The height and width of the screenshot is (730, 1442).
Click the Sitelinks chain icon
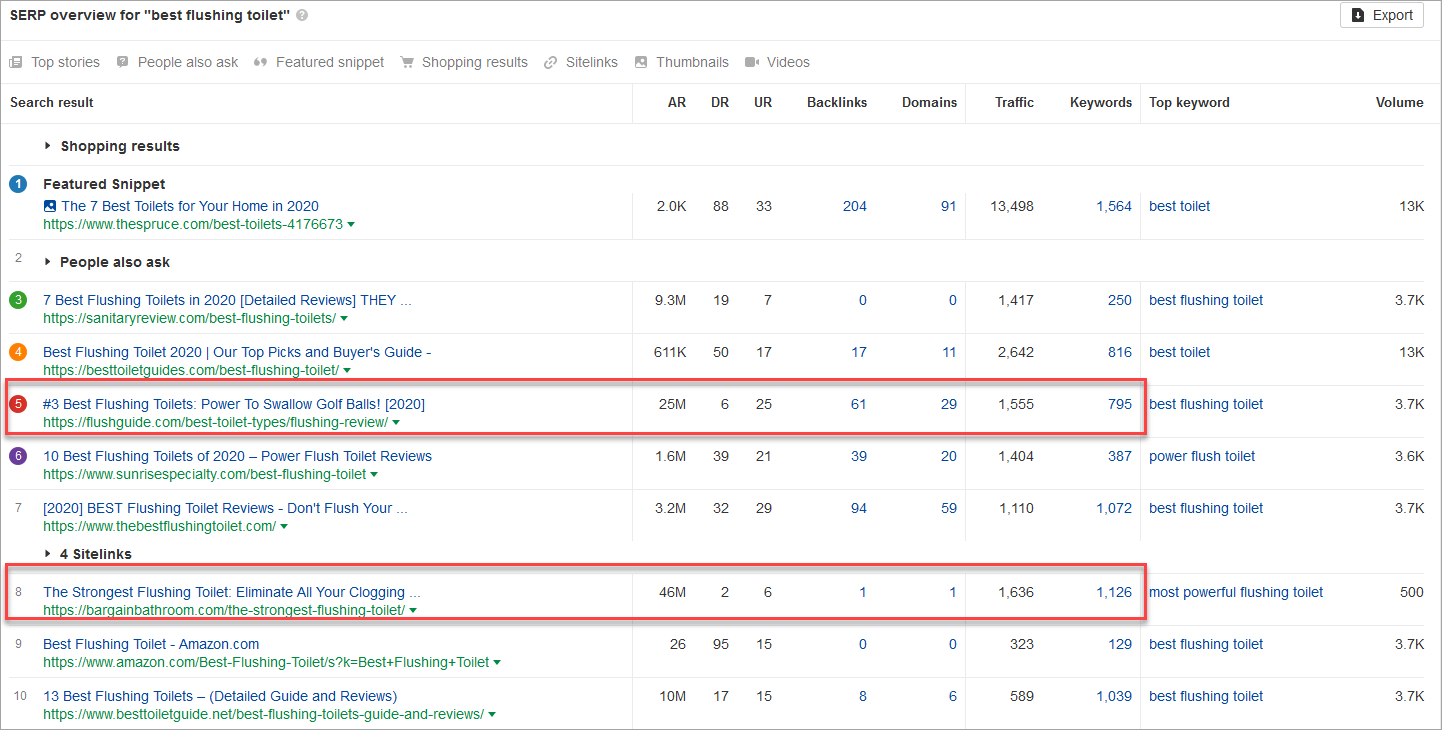tap(550, 62)
